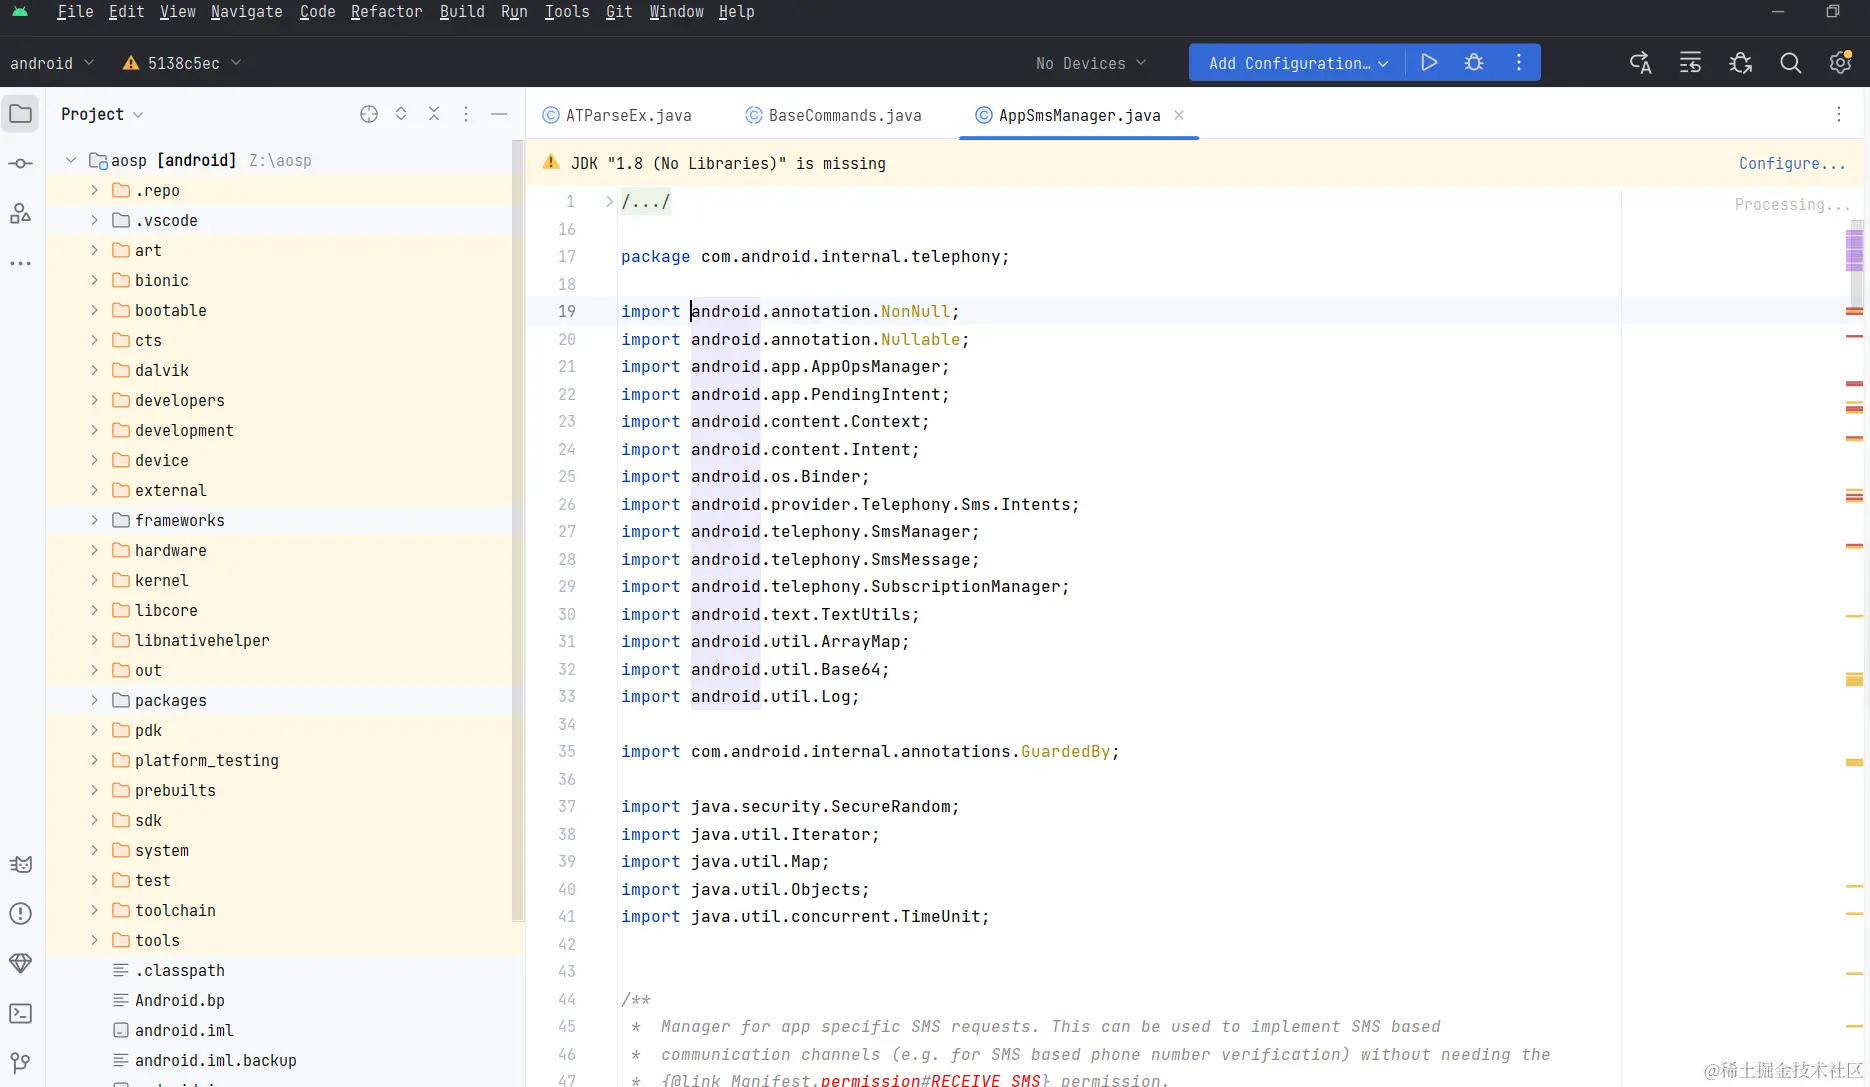The width and height of the screenshot is (1870, 1087).
Task: Select the platform_testing folder
Action: (207, 760)
